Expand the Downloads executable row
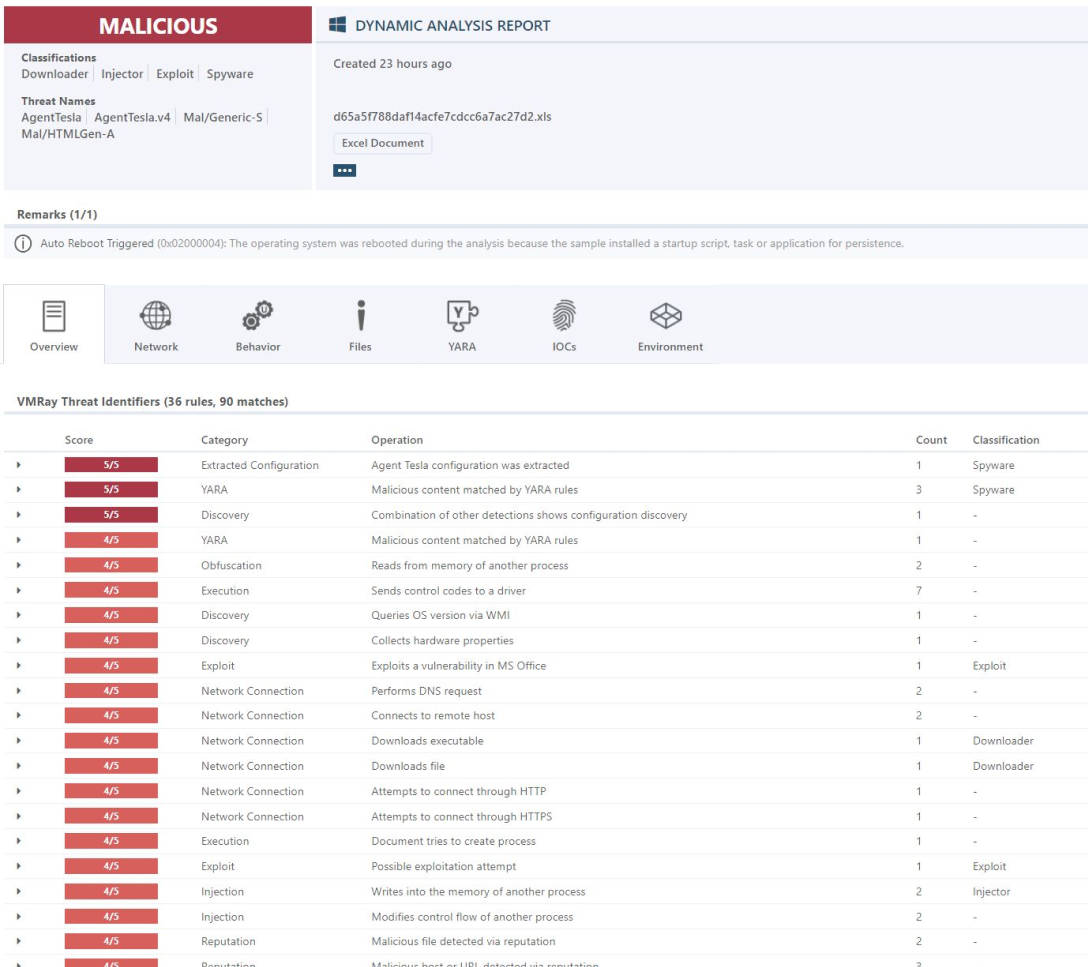This screenshot has width=1088, height=967. [19, 741]
